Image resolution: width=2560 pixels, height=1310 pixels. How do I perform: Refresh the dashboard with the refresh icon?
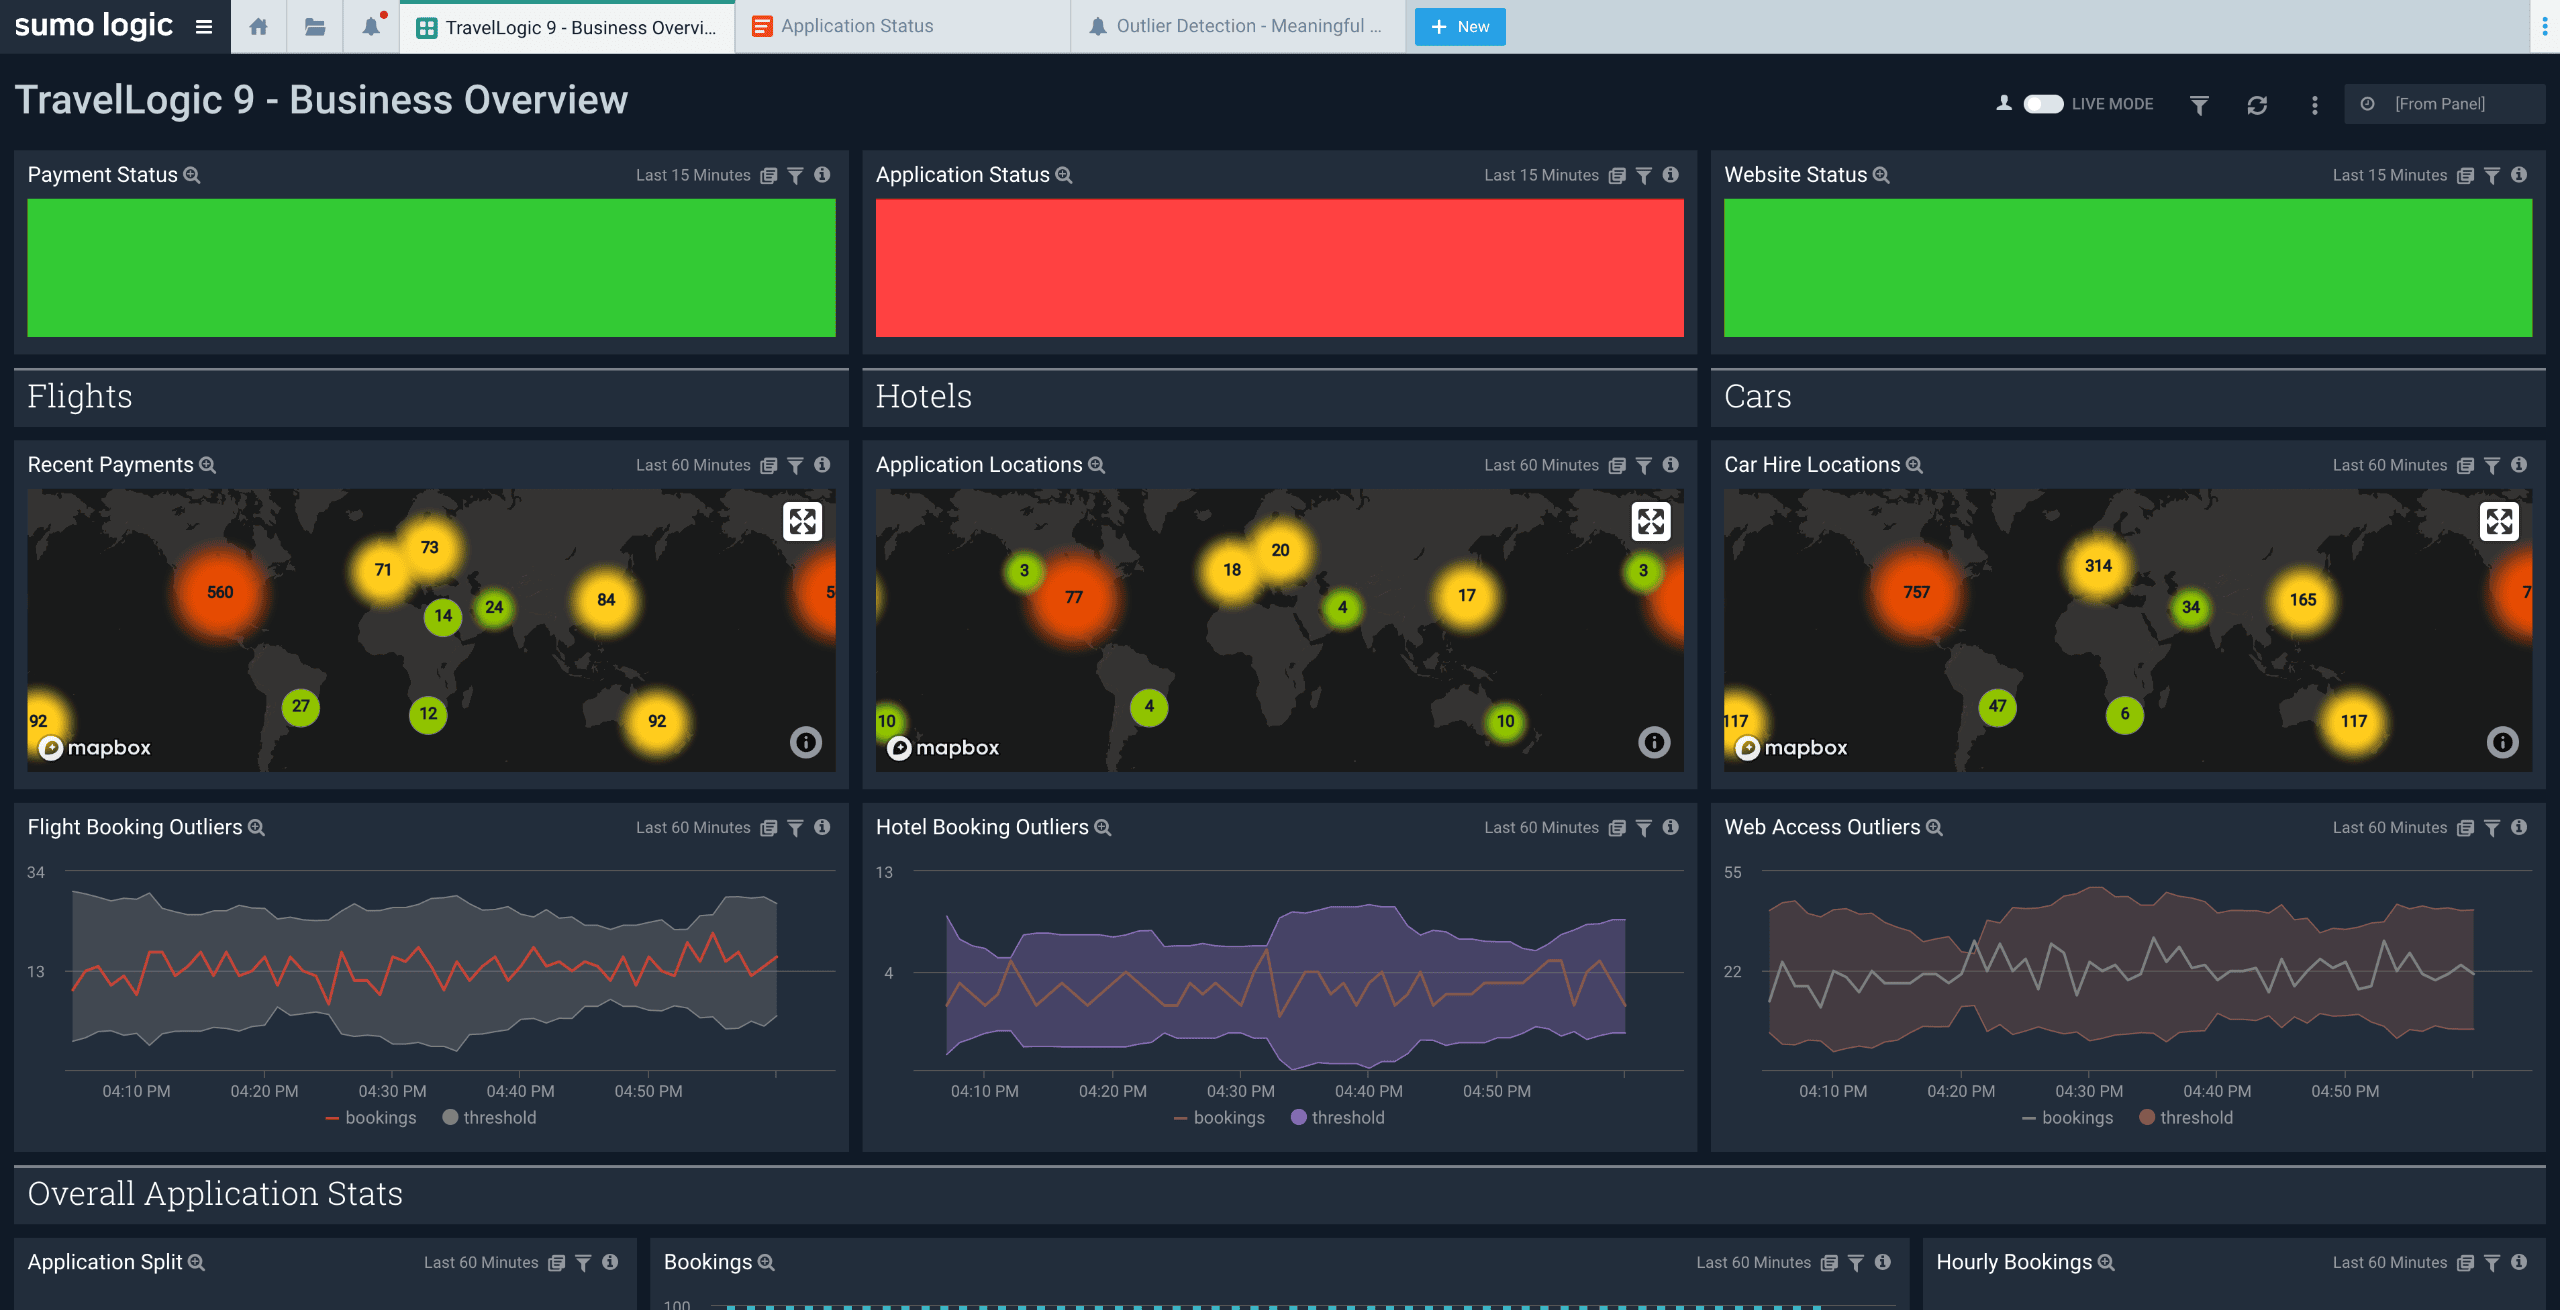(2257, 103)
